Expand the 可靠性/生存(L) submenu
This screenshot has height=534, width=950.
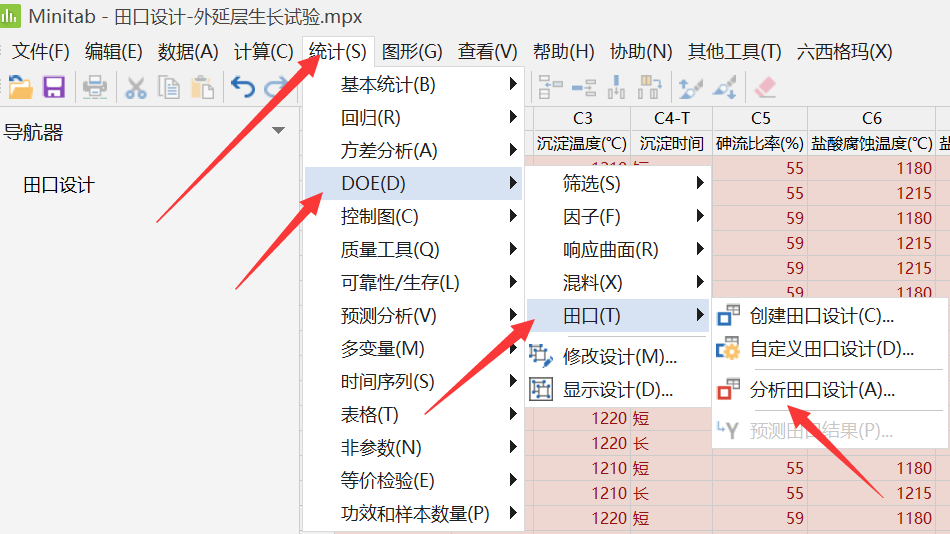pyautogui.click(x=413, y=282)
